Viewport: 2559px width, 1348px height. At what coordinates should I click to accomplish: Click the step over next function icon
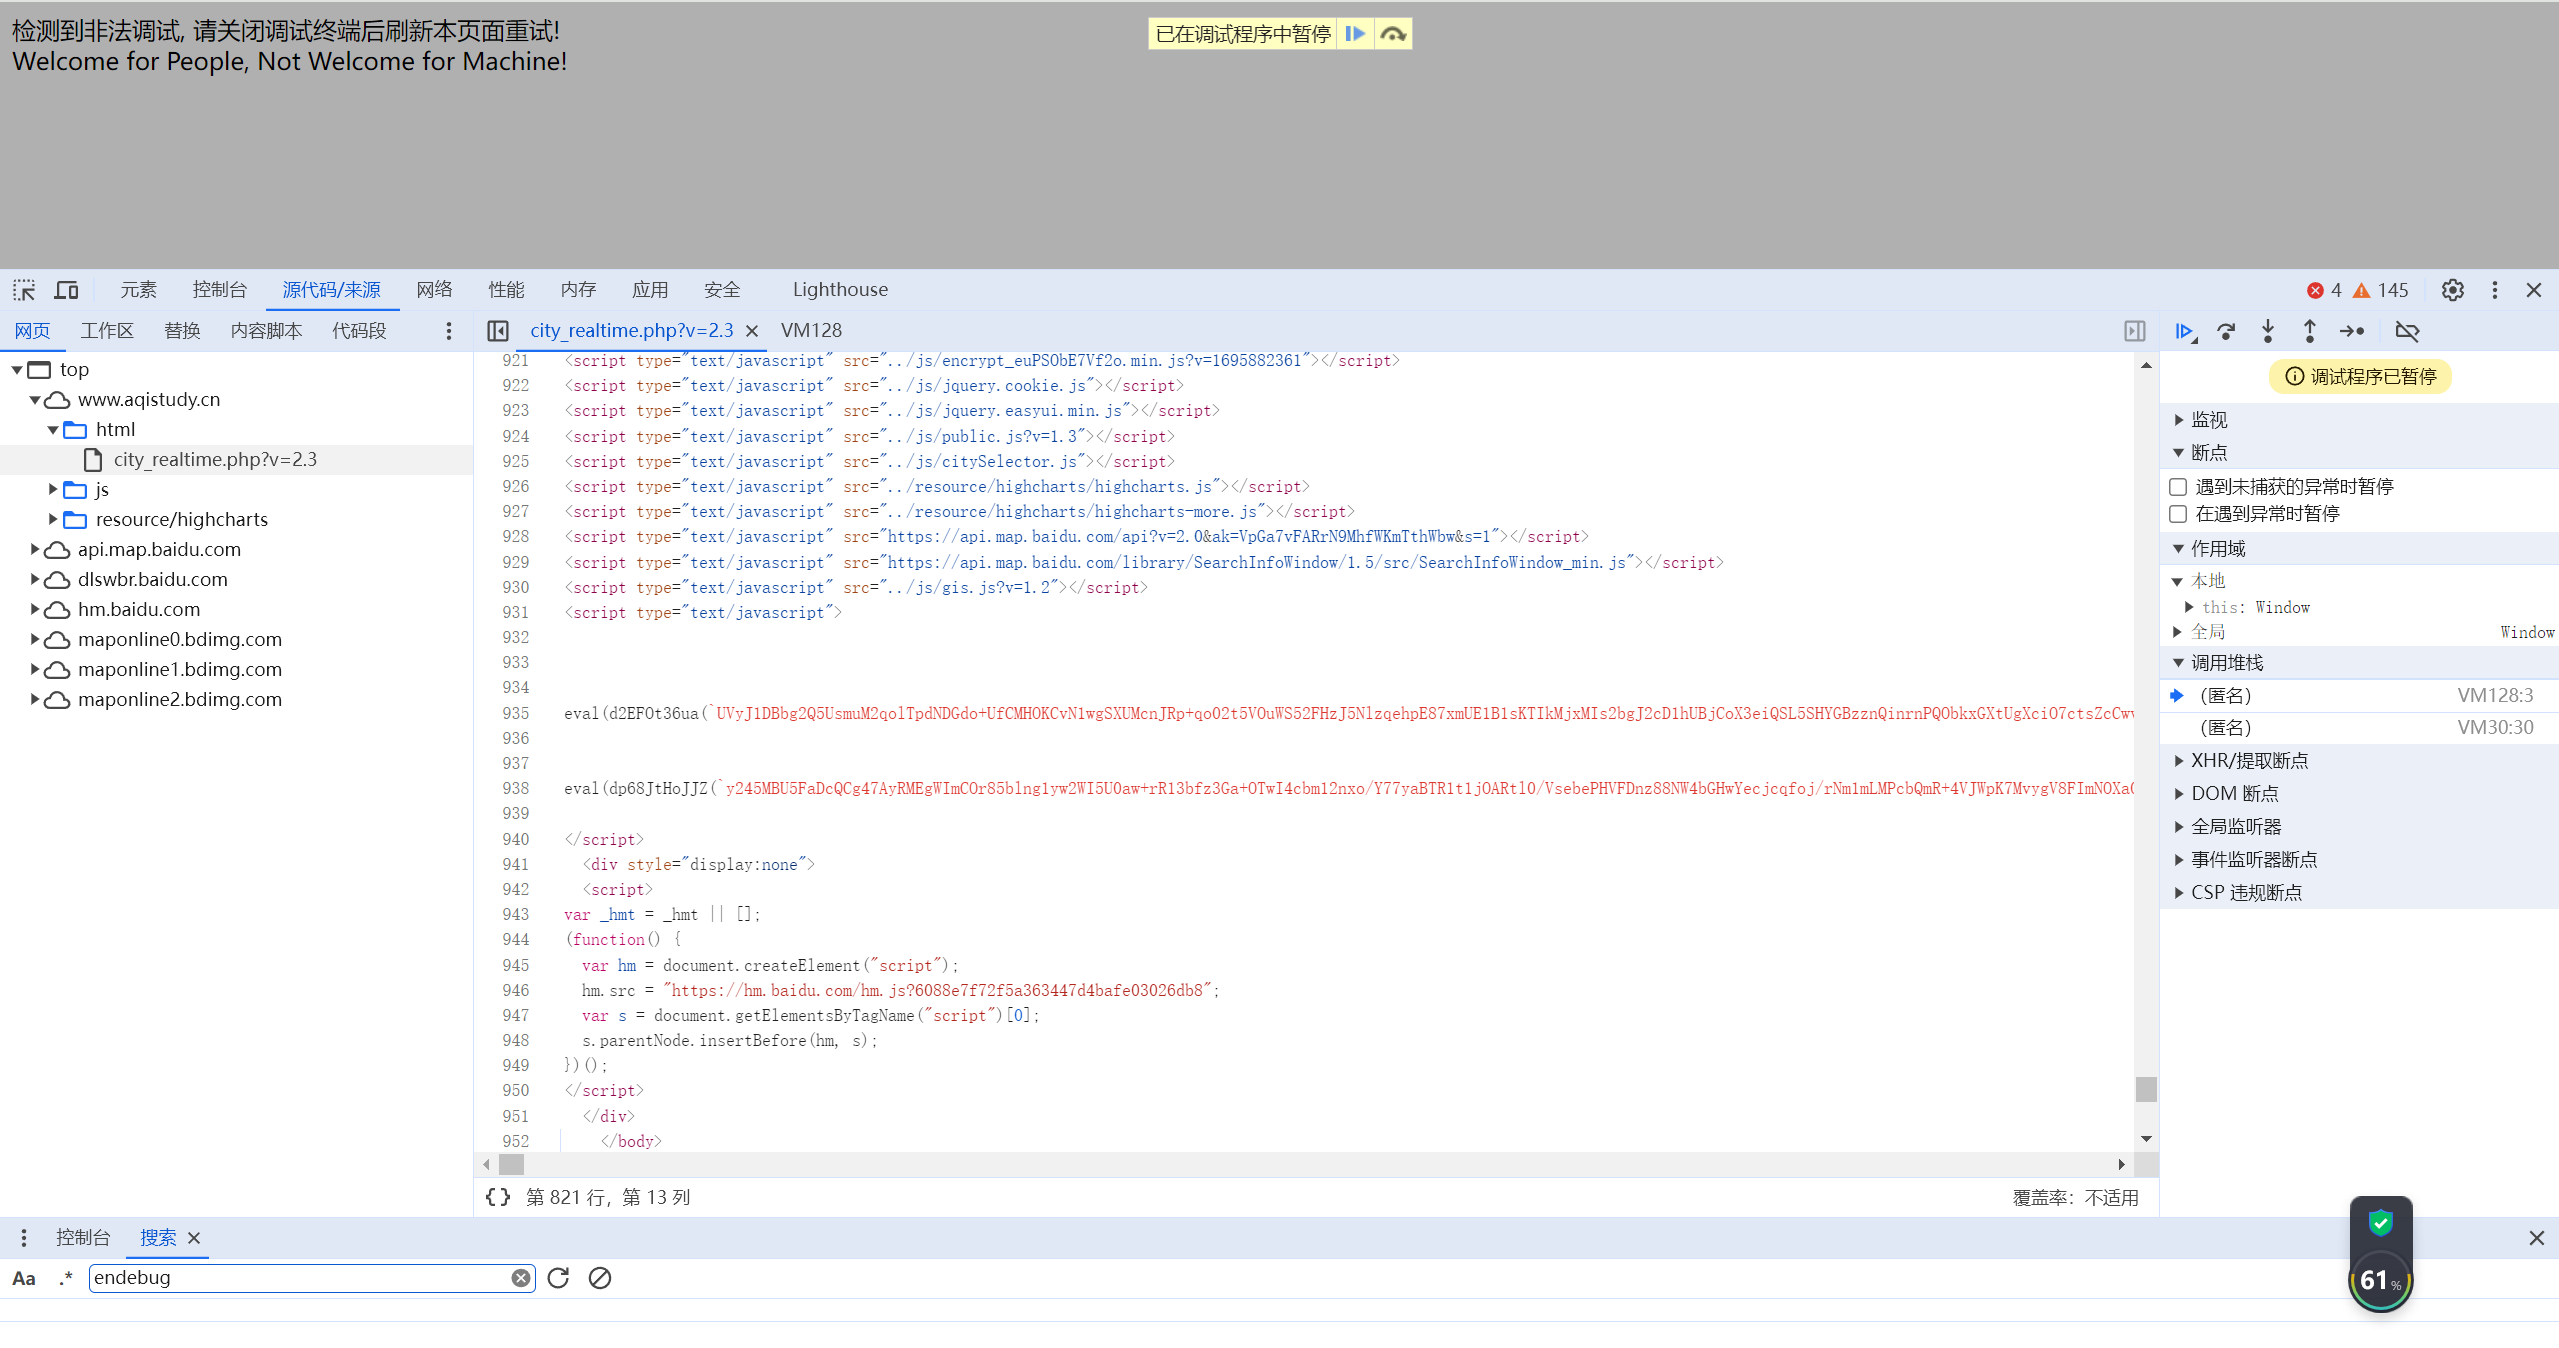(x=2226, y=331)
